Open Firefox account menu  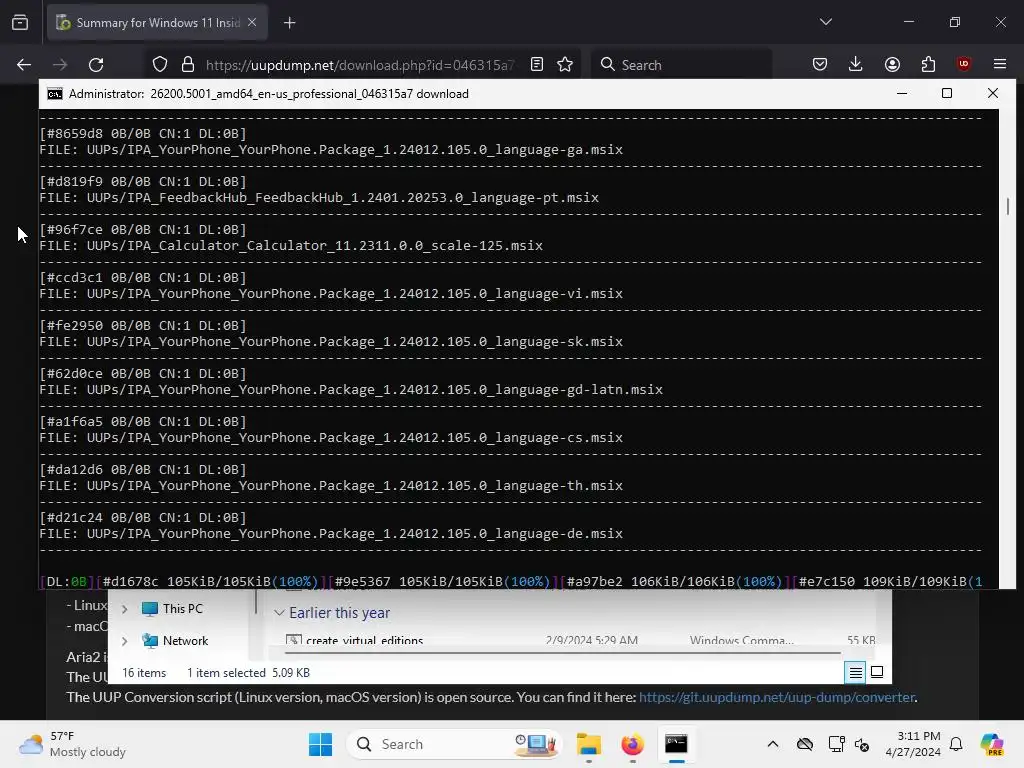coord(892,65)
